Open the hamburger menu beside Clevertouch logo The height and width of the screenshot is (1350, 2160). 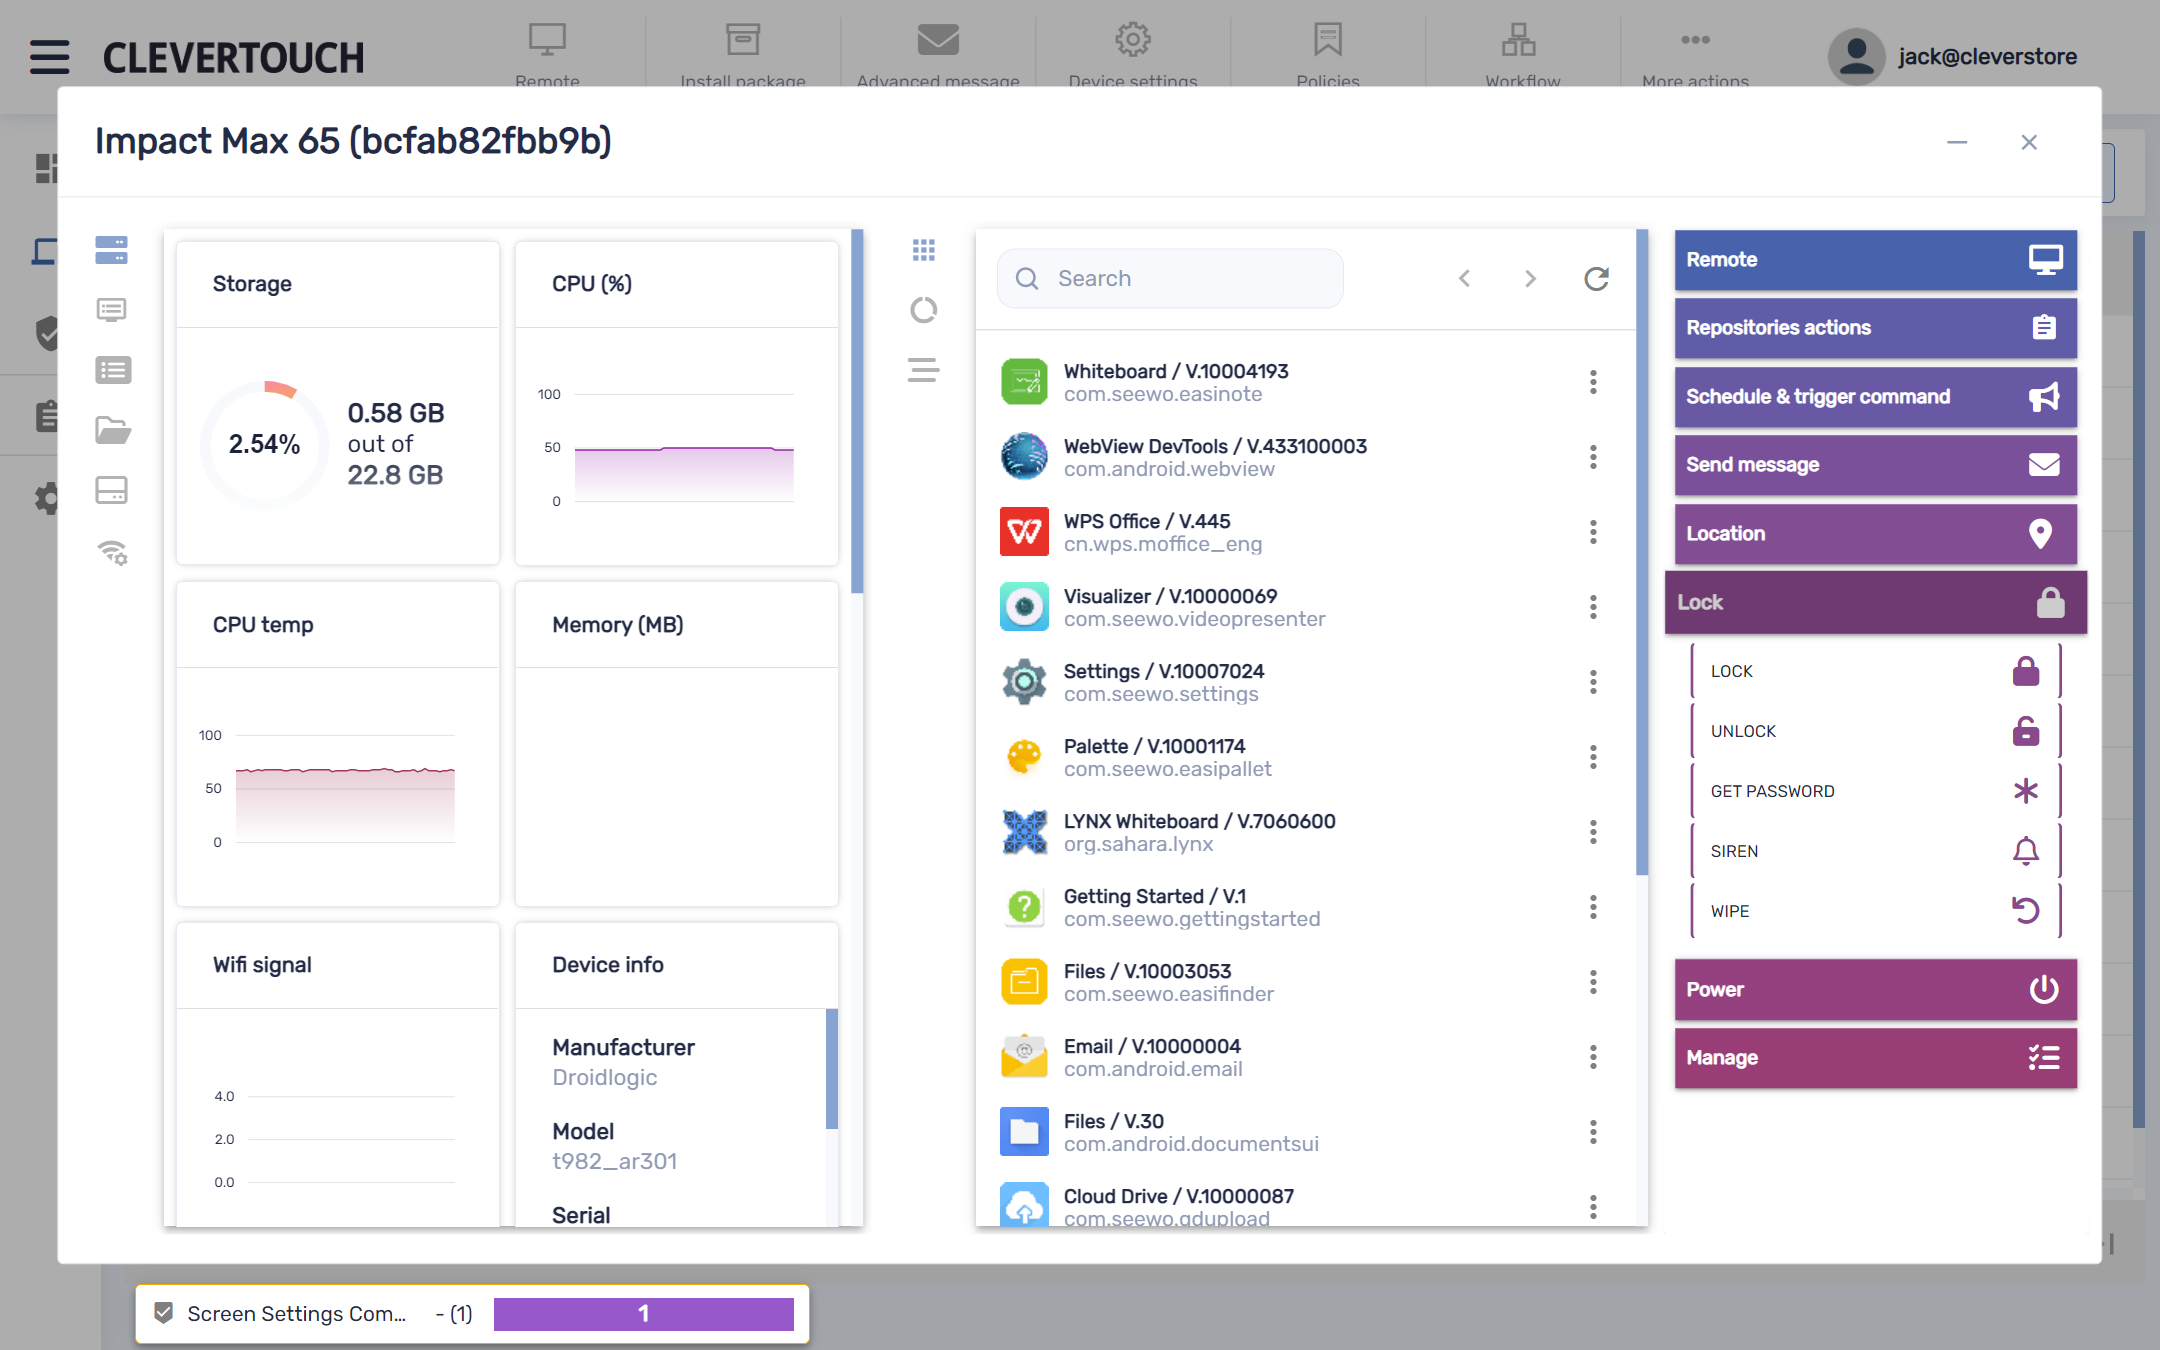[x=49, y=57]
